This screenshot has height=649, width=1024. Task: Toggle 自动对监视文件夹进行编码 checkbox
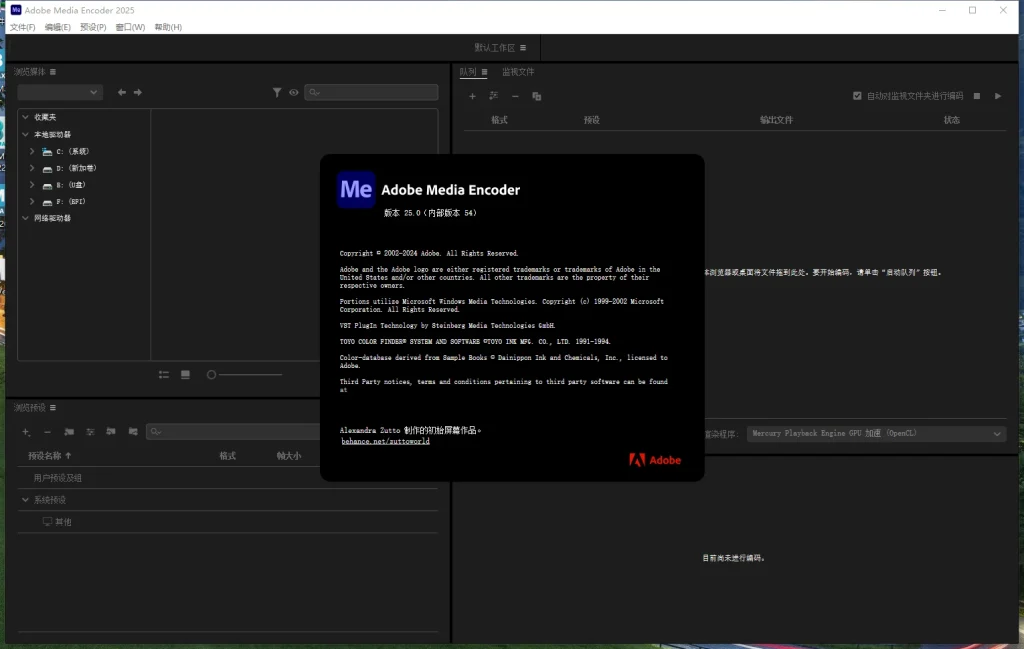[x=857, y=96]
